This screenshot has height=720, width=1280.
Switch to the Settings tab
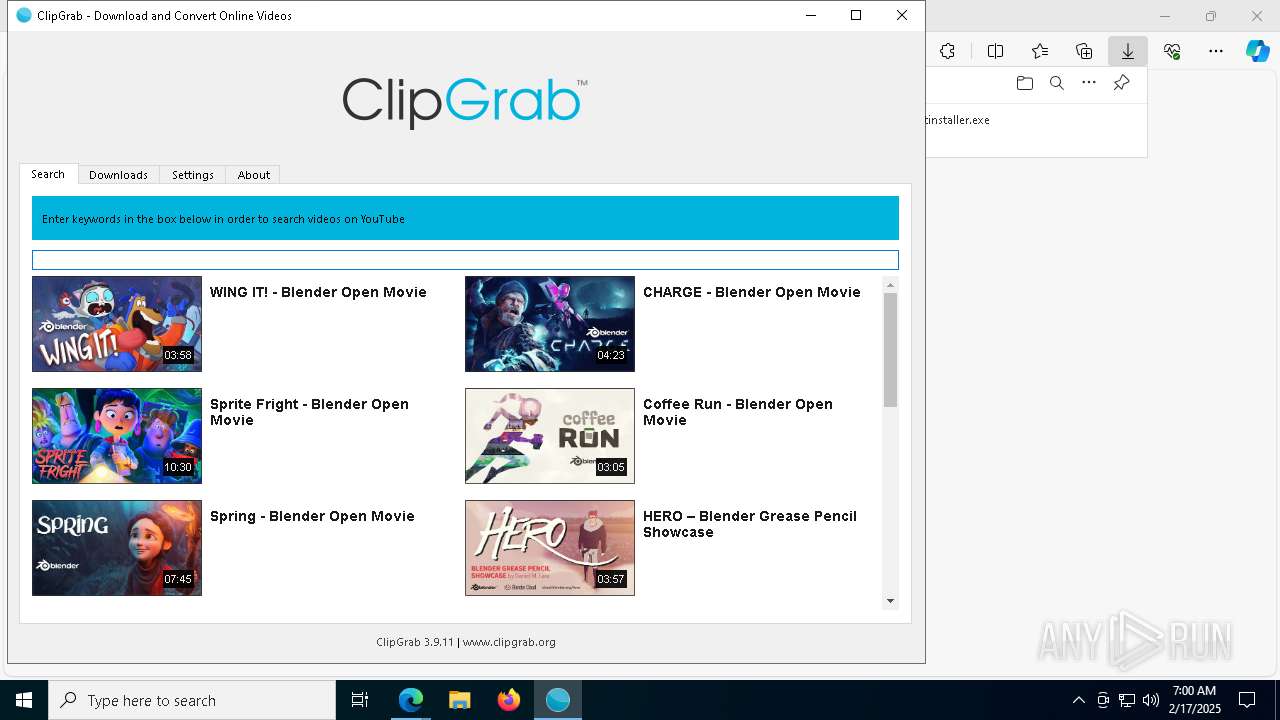(x=192, y=175)
